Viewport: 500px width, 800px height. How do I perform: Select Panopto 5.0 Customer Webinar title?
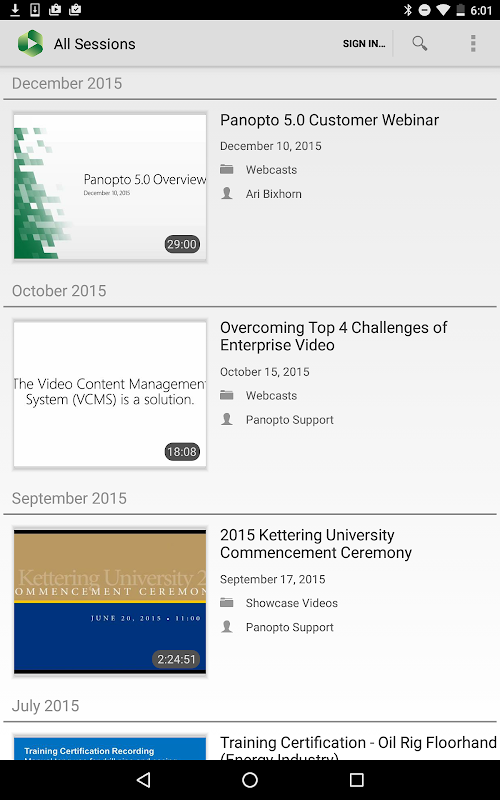[x=329, y=120]
